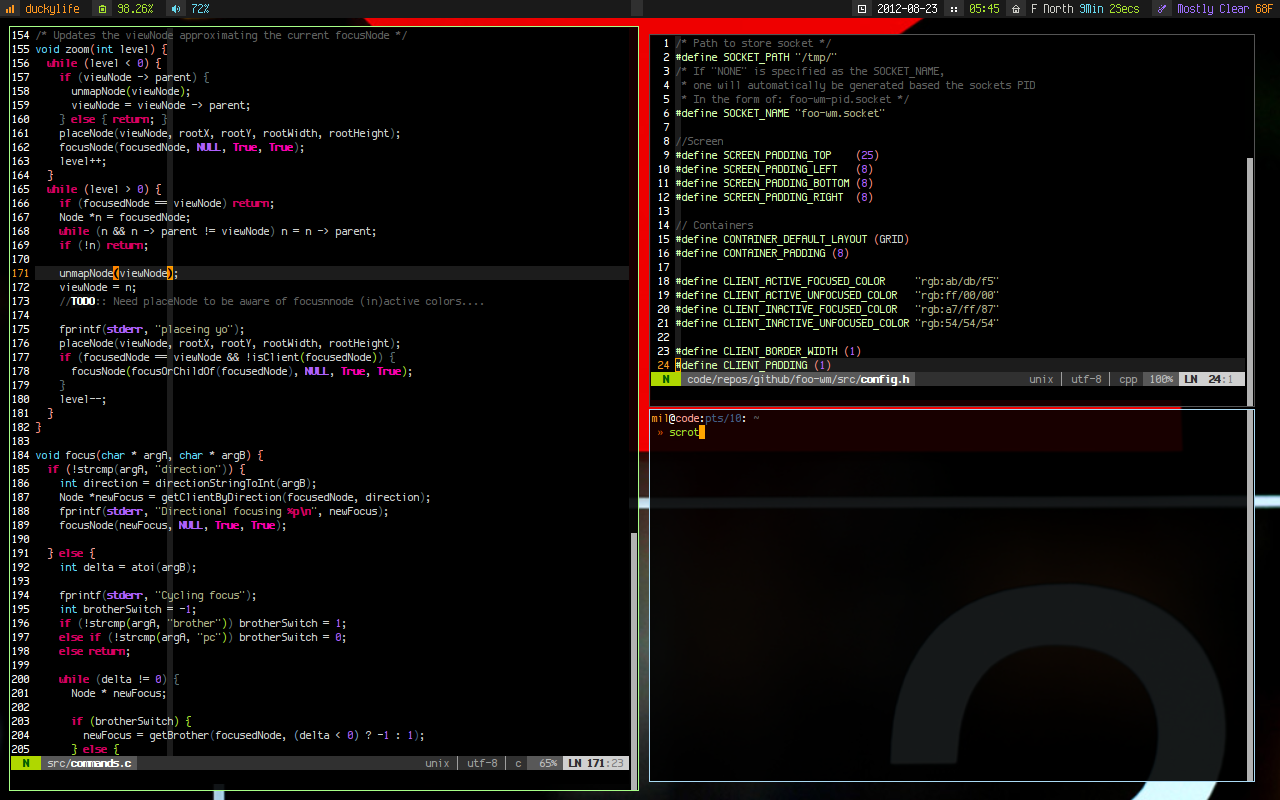
Task: Click the 'cpp' filetype in config.h statusline
Action: coord(1128,379)
